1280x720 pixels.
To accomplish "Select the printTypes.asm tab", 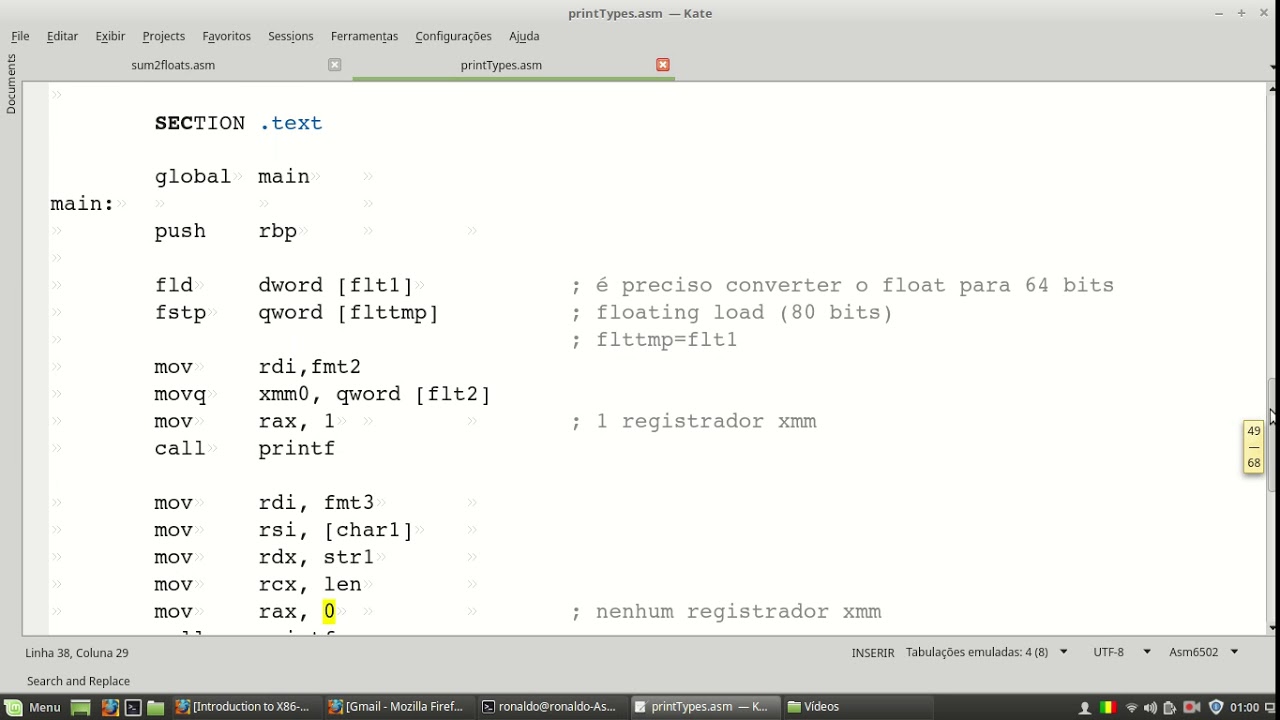I will pyautogui.click(x=501, y=65).
